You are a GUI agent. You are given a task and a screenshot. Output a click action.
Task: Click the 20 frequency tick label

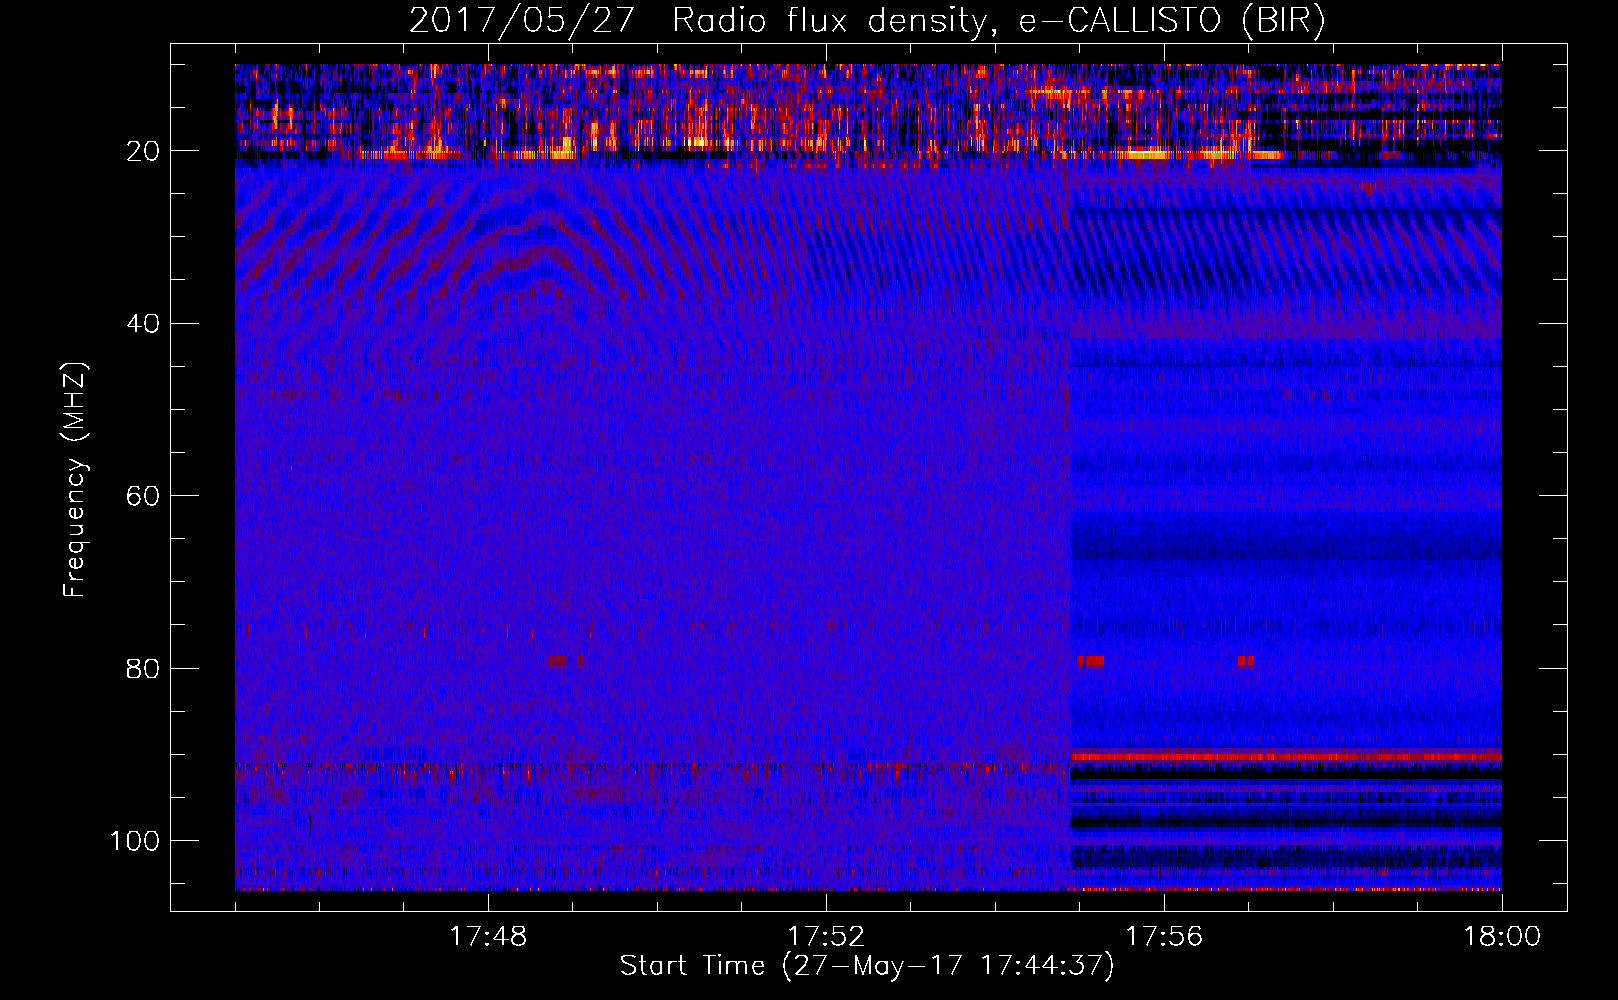coord(143,151)
